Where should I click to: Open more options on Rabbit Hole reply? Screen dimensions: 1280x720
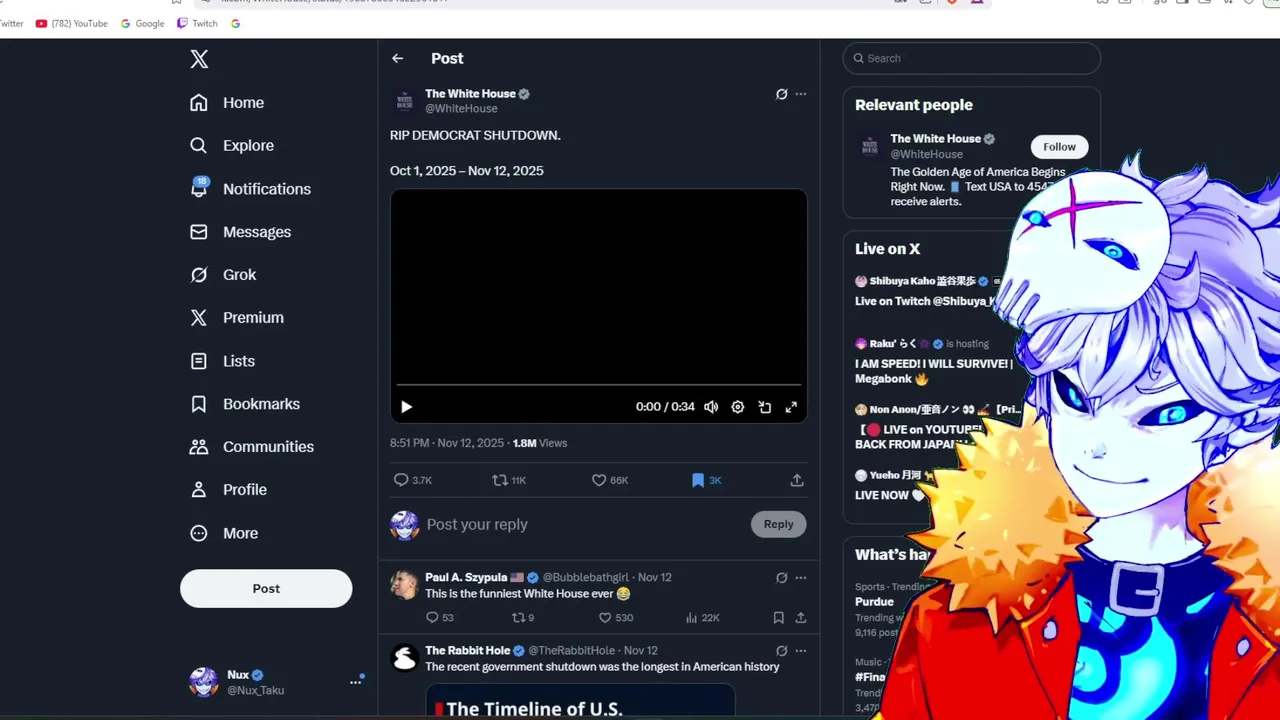tap(800, 651)
